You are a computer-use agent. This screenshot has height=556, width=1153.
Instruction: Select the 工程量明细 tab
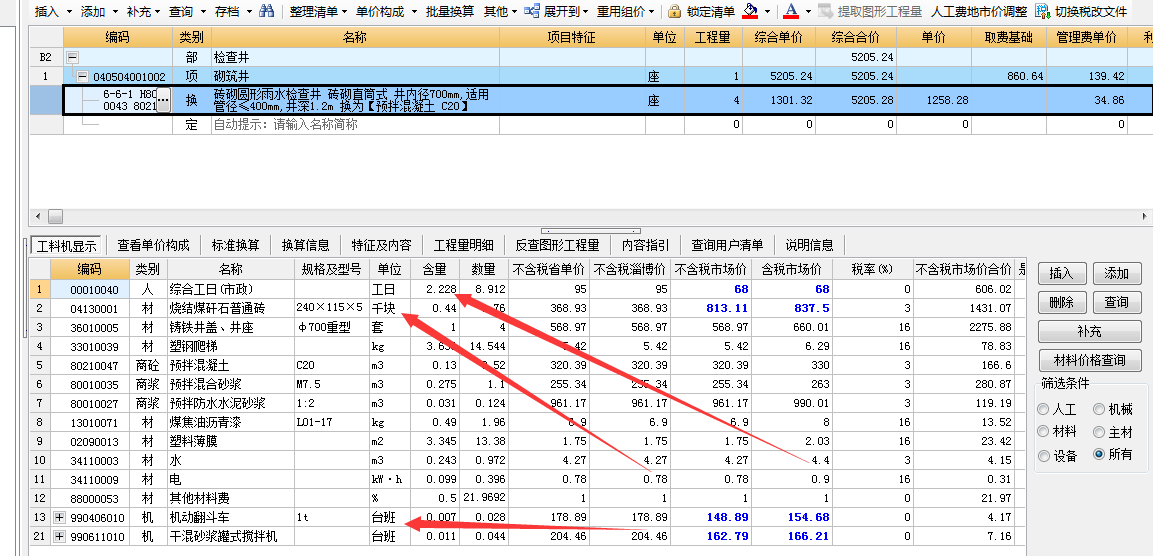[x=463, y=245]
